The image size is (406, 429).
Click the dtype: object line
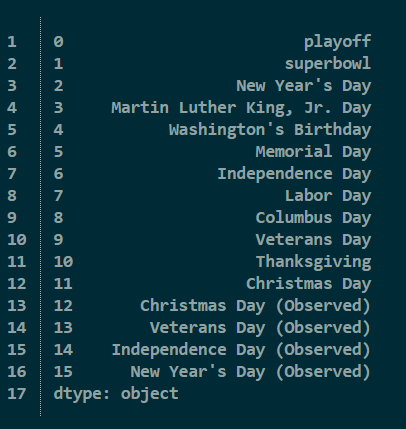coord(116,394)
